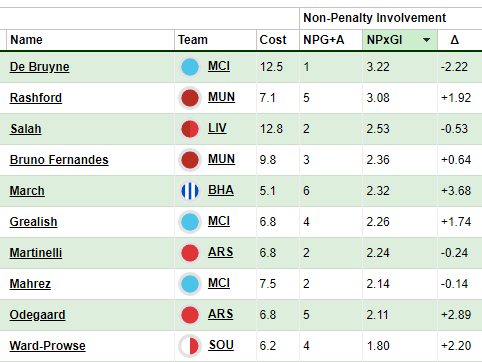Select Mahrez's NPxGI cell value 2.14
The height and width of the screenshot is (362, 482).
pyautogui.click(x=378, y=284)
